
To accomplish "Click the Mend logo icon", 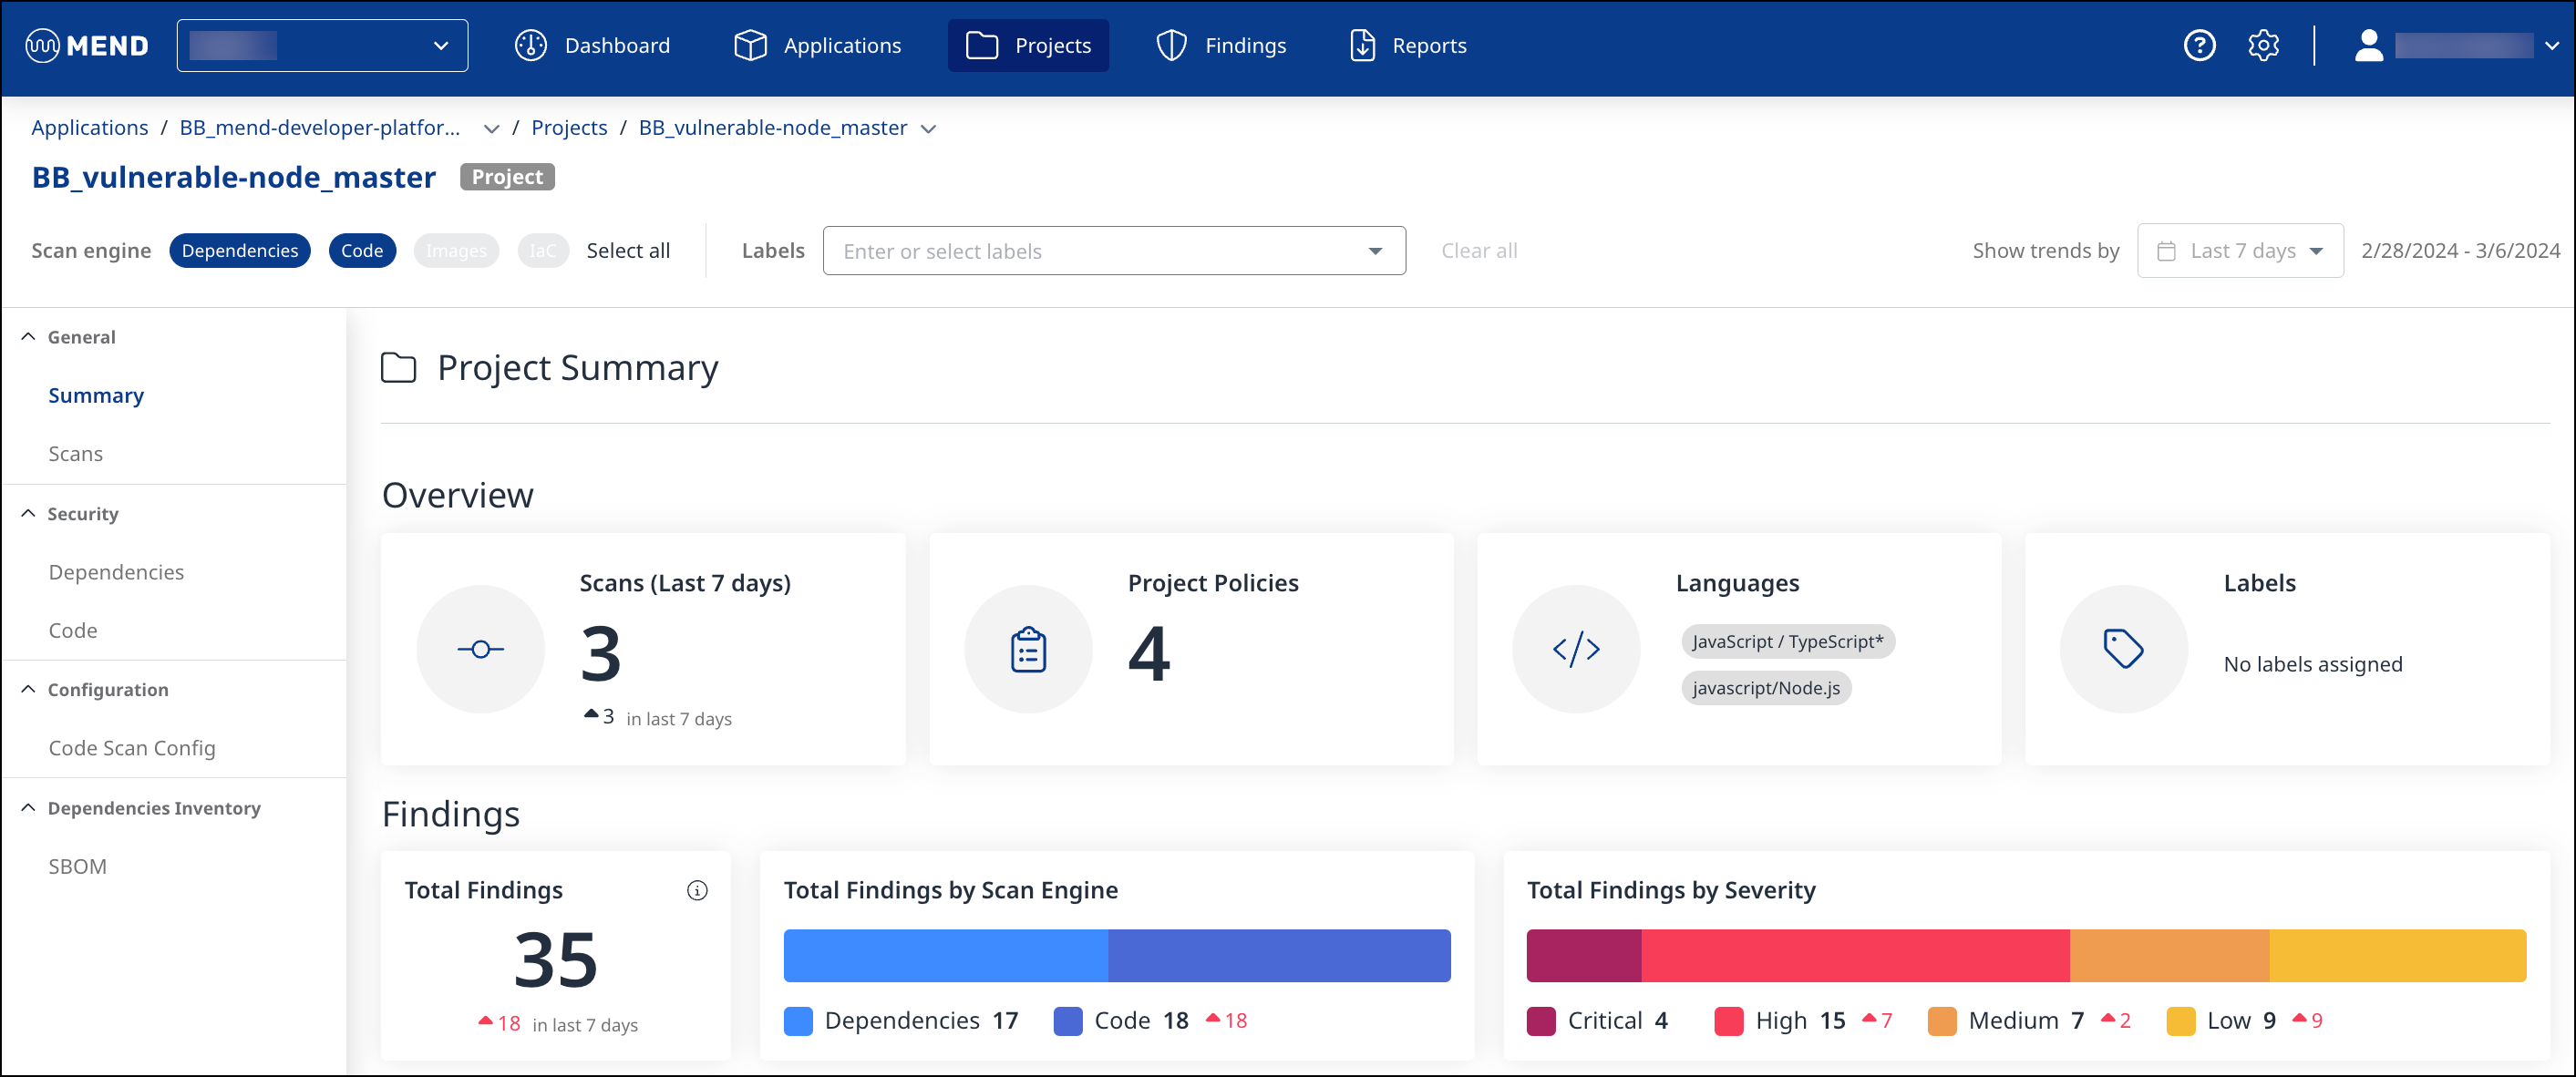I will [42, 46].
